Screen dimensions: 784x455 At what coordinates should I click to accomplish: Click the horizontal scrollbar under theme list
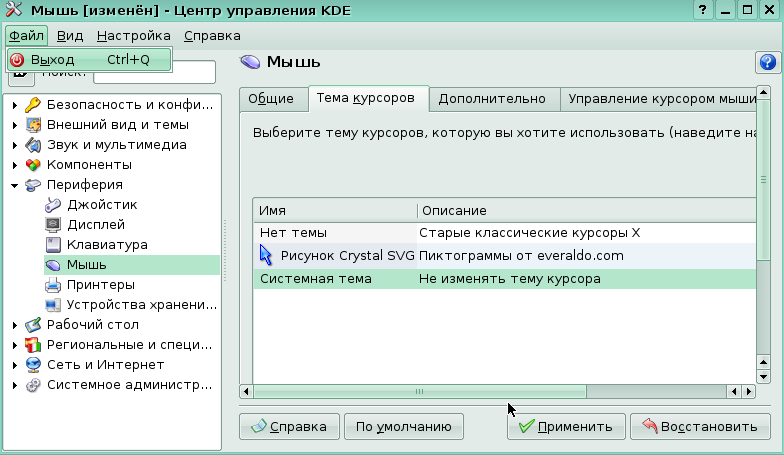pyautogui.click(x=420, y=392)
